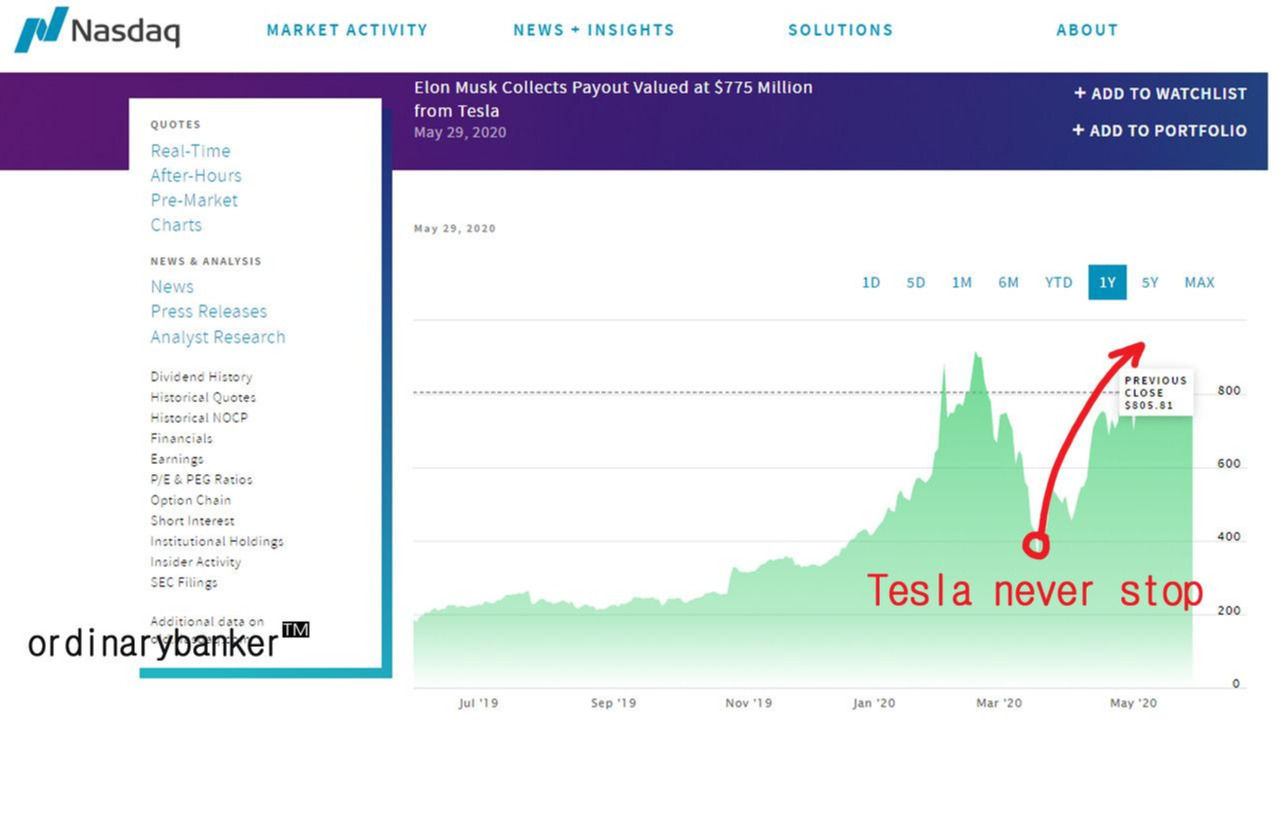
Task: View Dividend History
Action: 201,377
